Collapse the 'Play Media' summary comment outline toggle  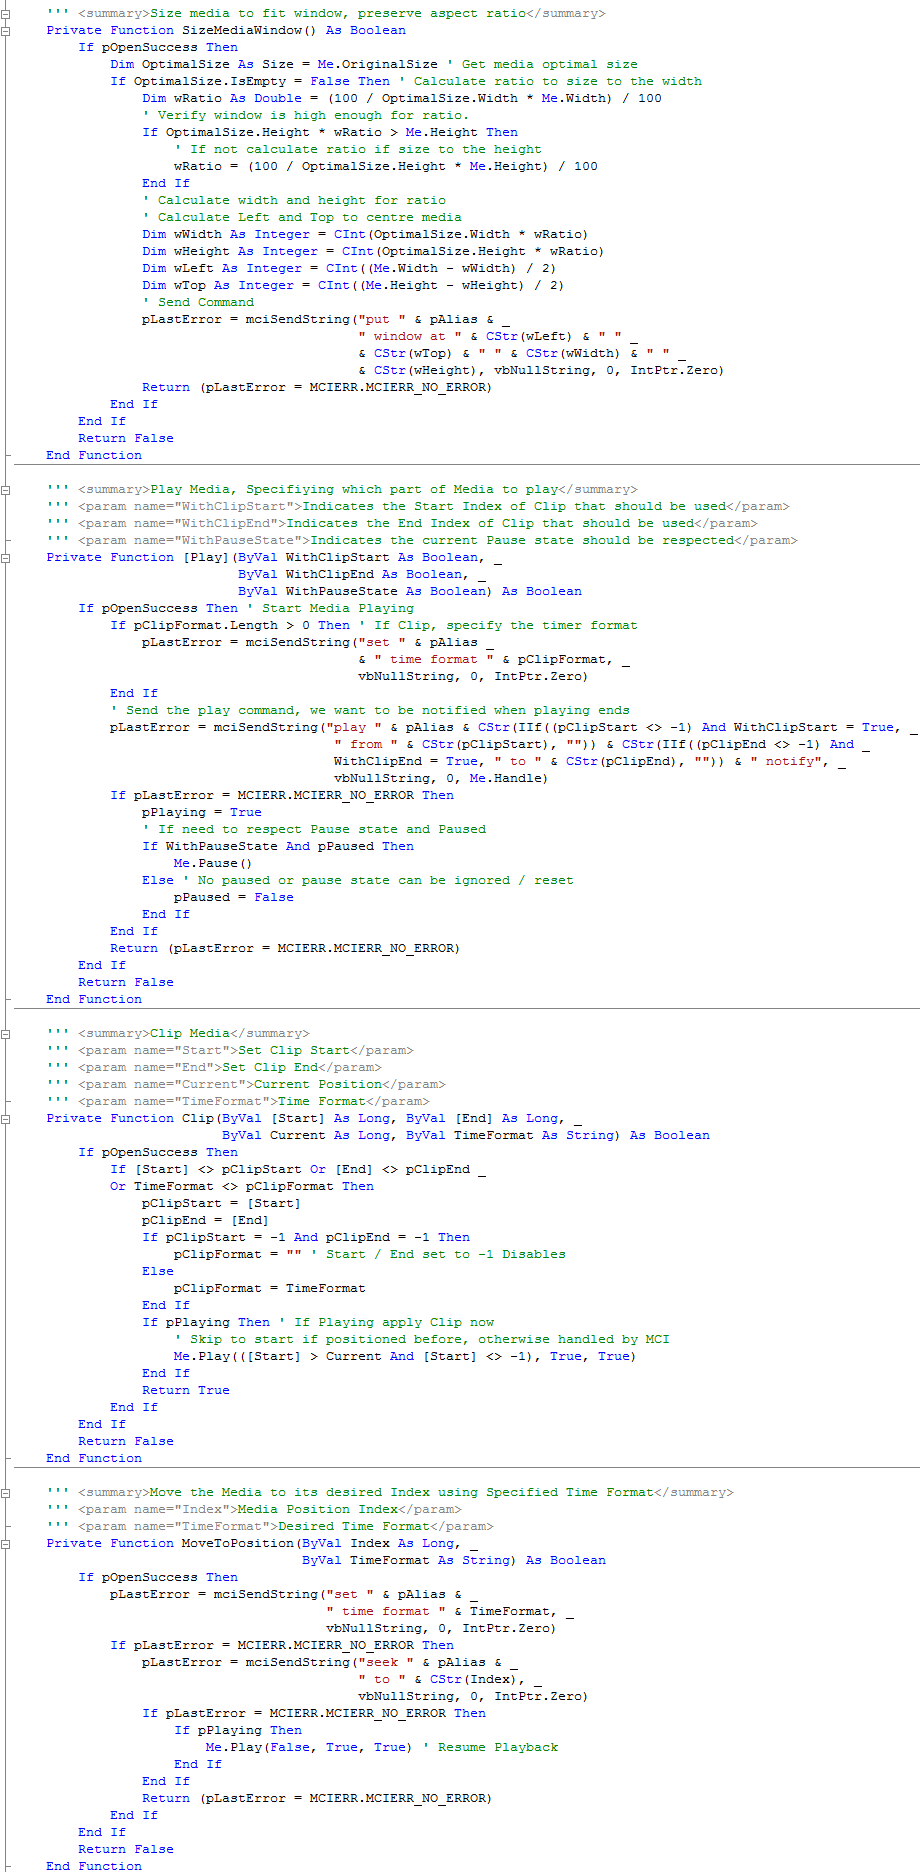click(6, 490)
